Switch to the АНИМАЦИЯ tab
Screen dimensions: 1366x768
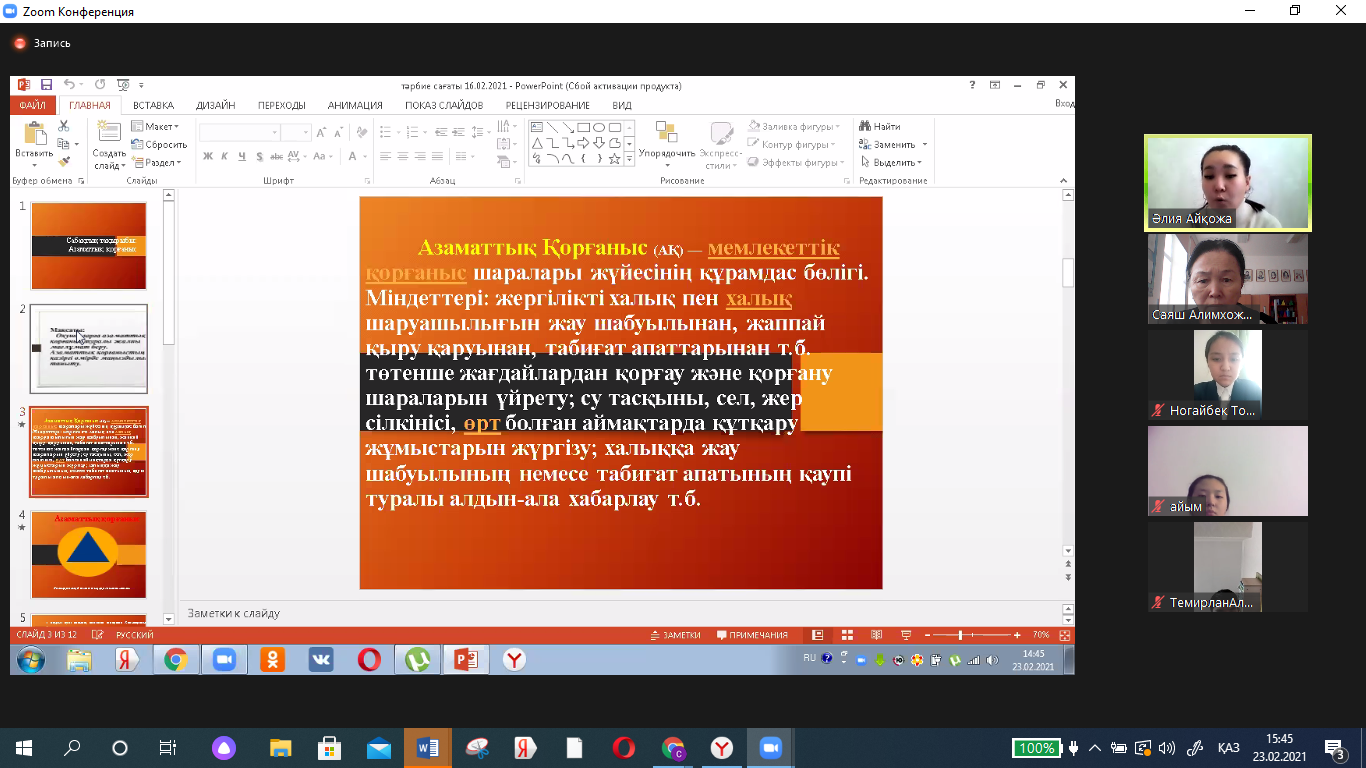click(355, 105)
